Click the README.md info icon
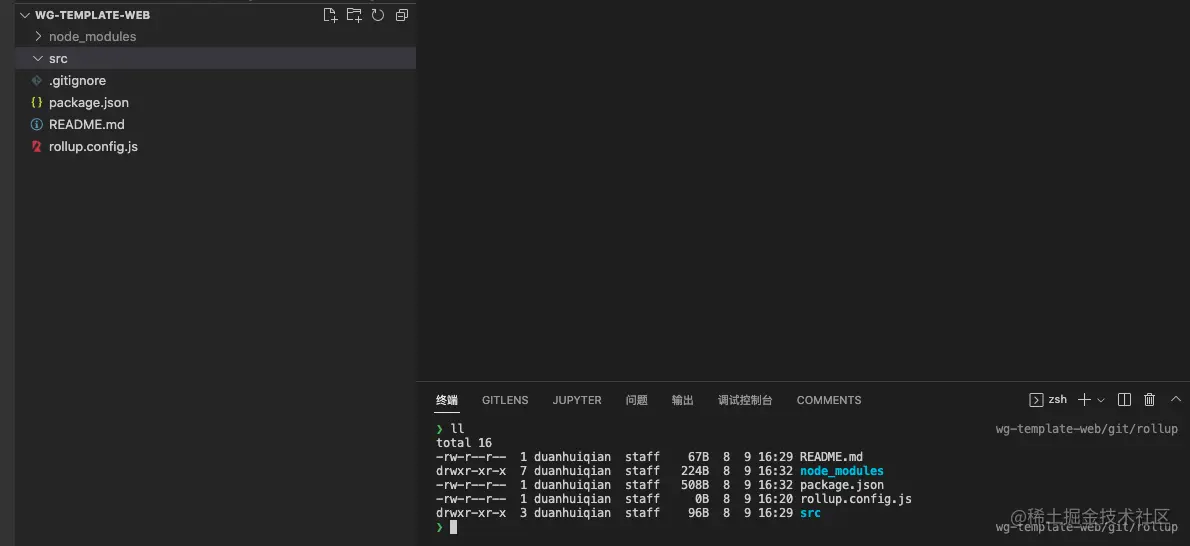This screenshot has width=1190, height=546. [36, 125]
